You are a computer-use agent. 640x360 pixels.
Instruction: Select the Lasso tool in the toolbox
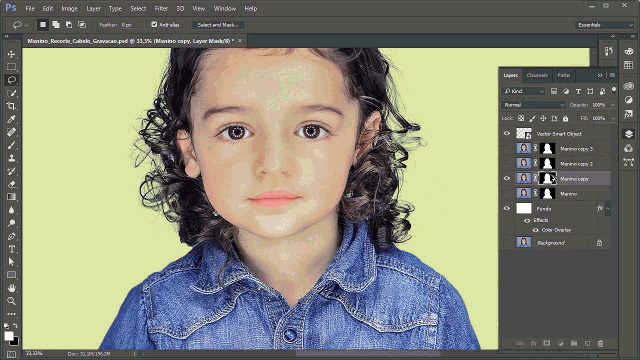click(x=11, y=80)
